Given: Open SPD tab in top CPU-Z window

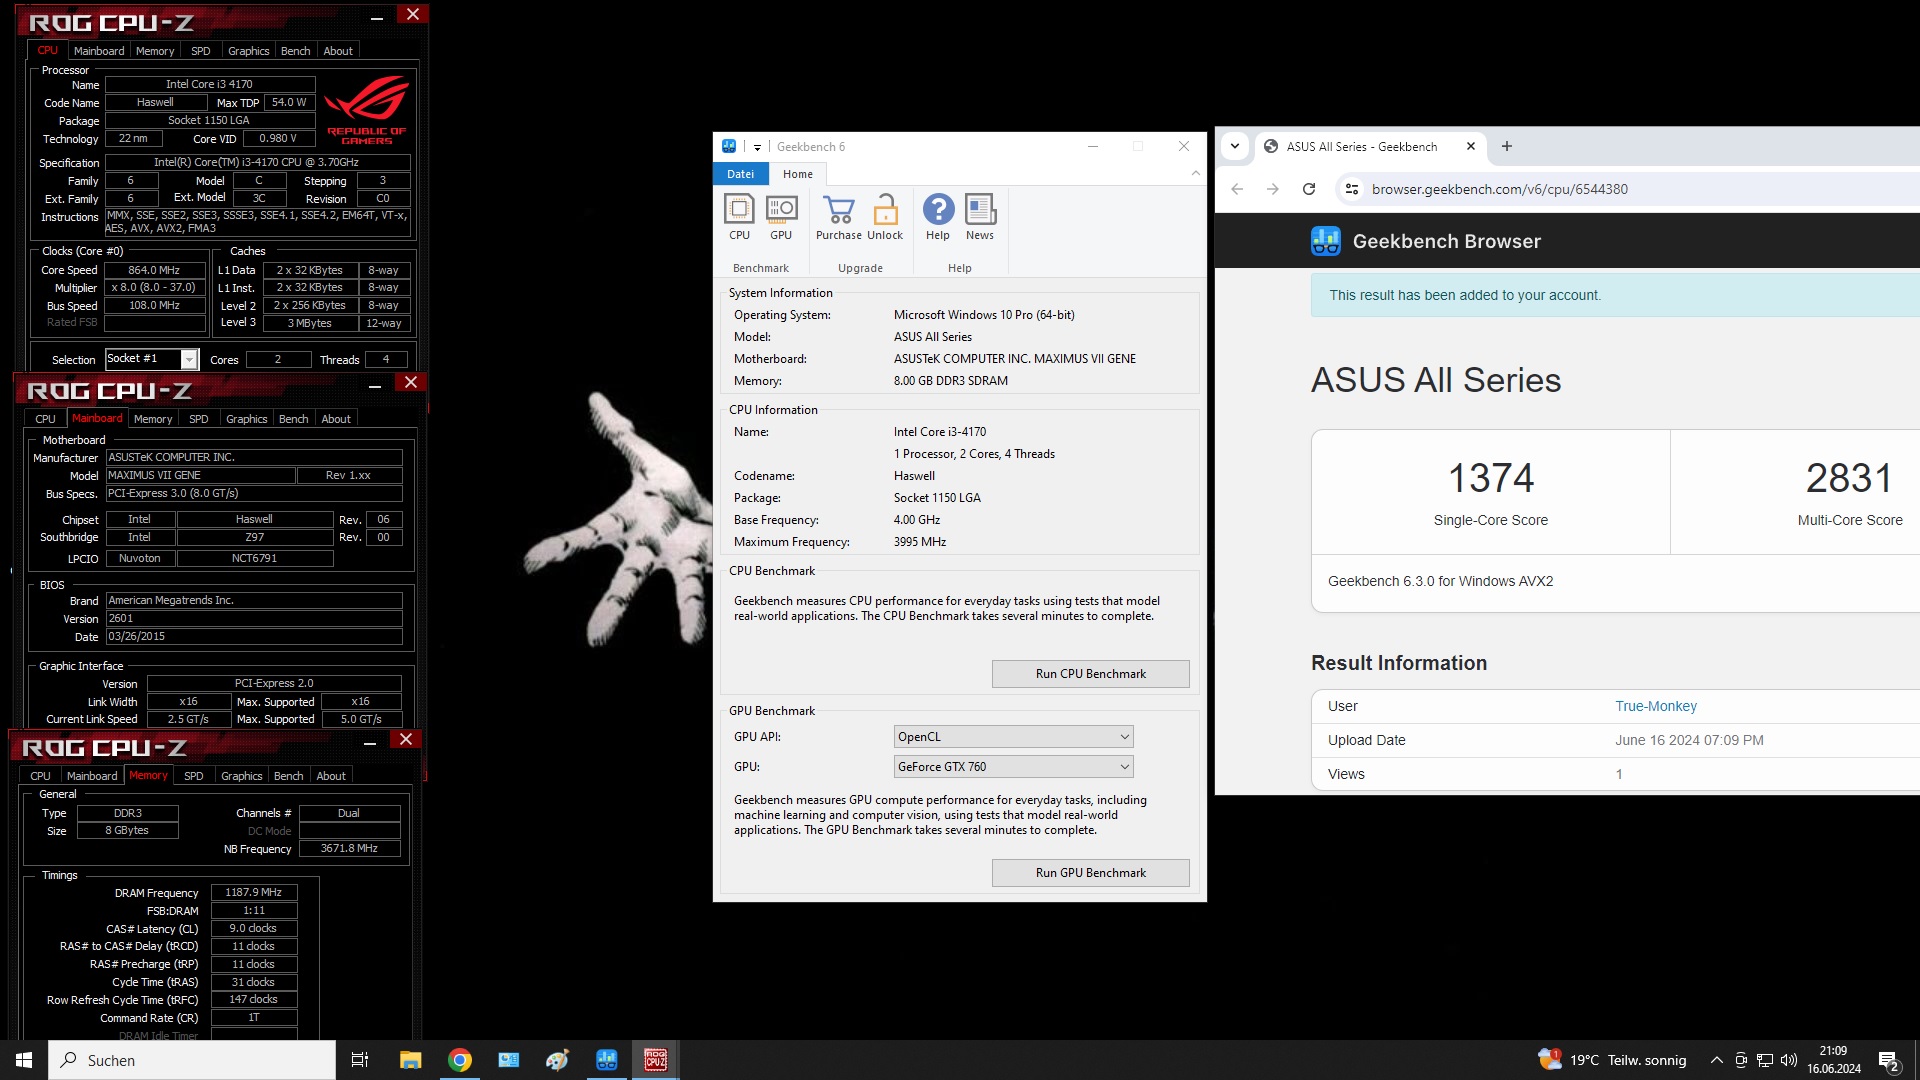Looking at the screenshot, I should click(x=201, y=51).
